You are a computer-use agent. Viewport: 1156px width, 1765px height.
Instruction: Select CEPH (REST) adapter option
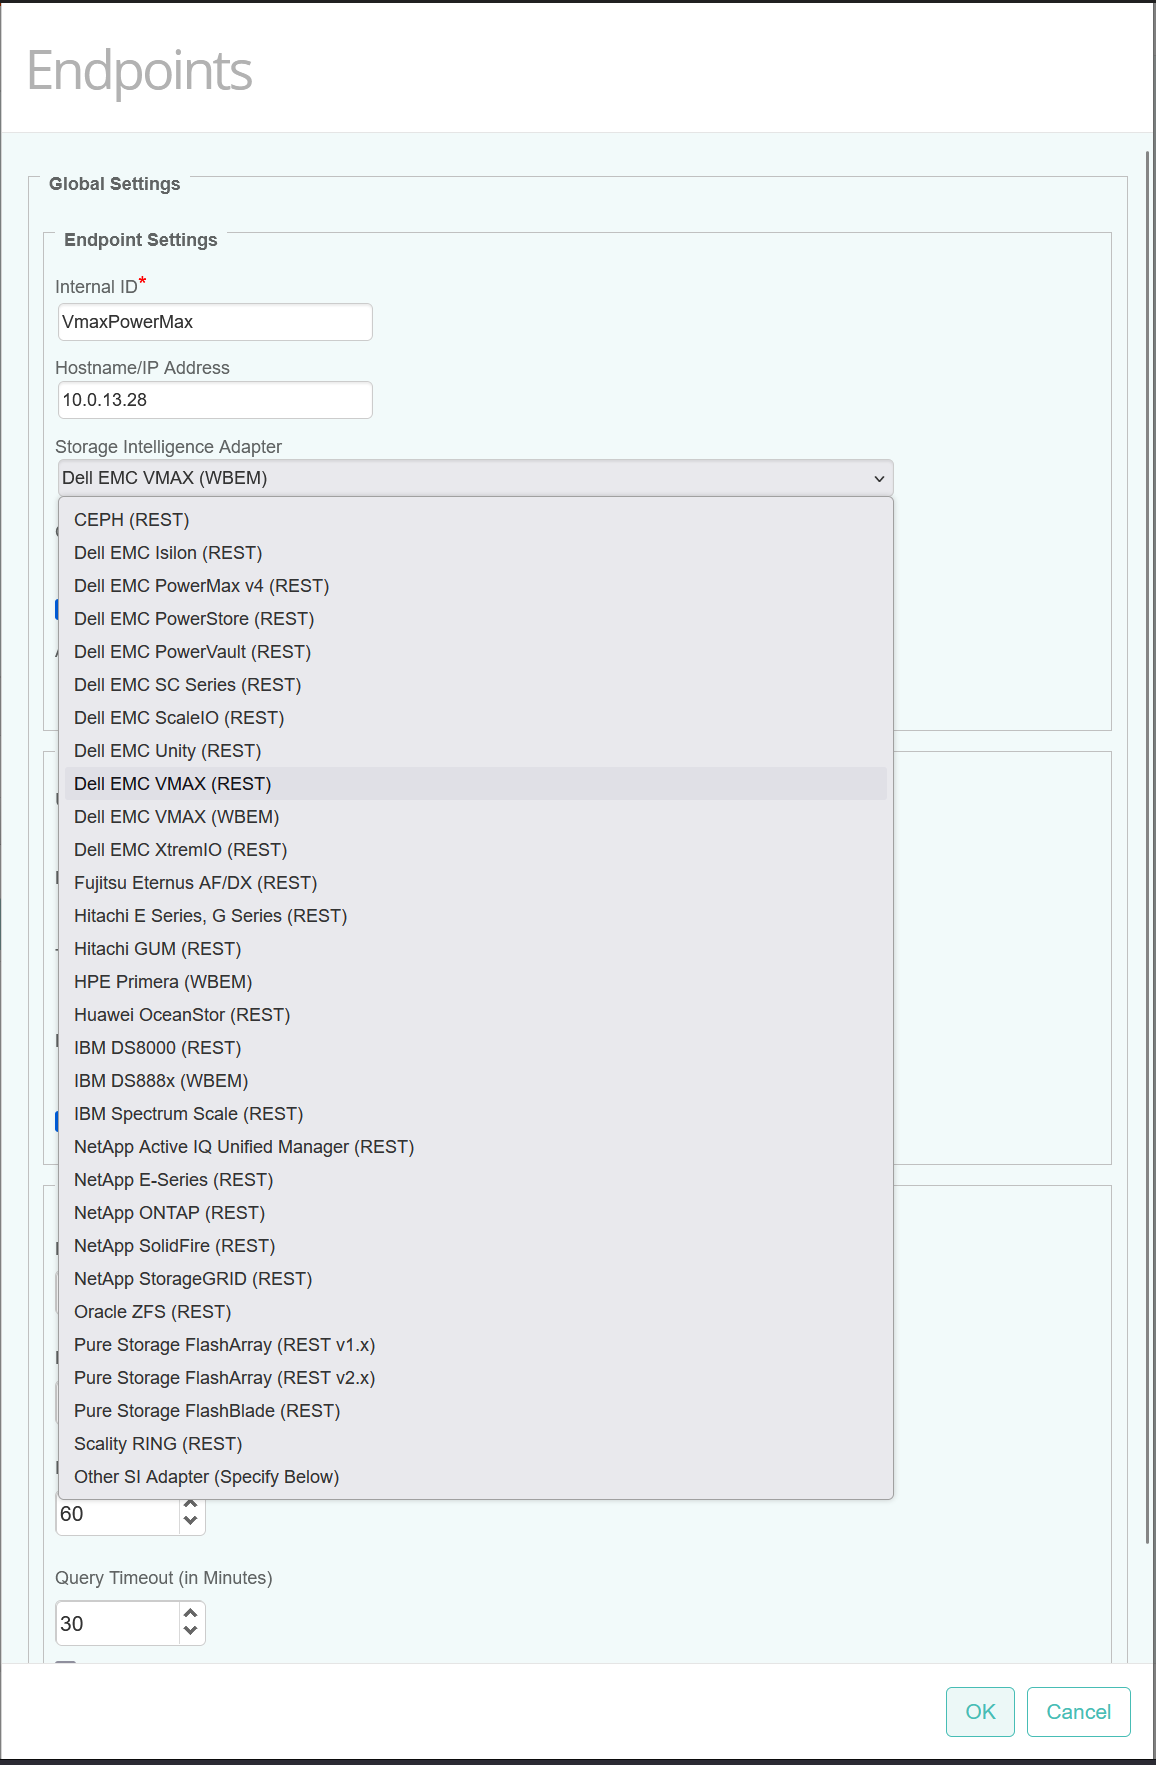click(x=476, y=520)
